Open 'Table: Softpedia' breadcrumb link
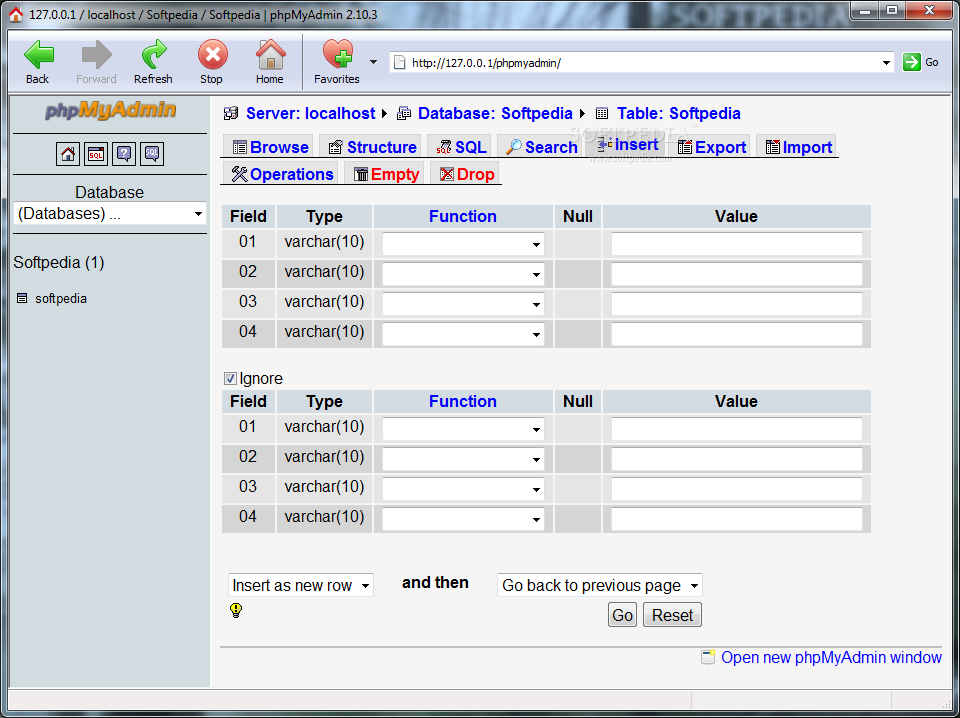The height and width of the screenshot is (718, 960). 678,113
